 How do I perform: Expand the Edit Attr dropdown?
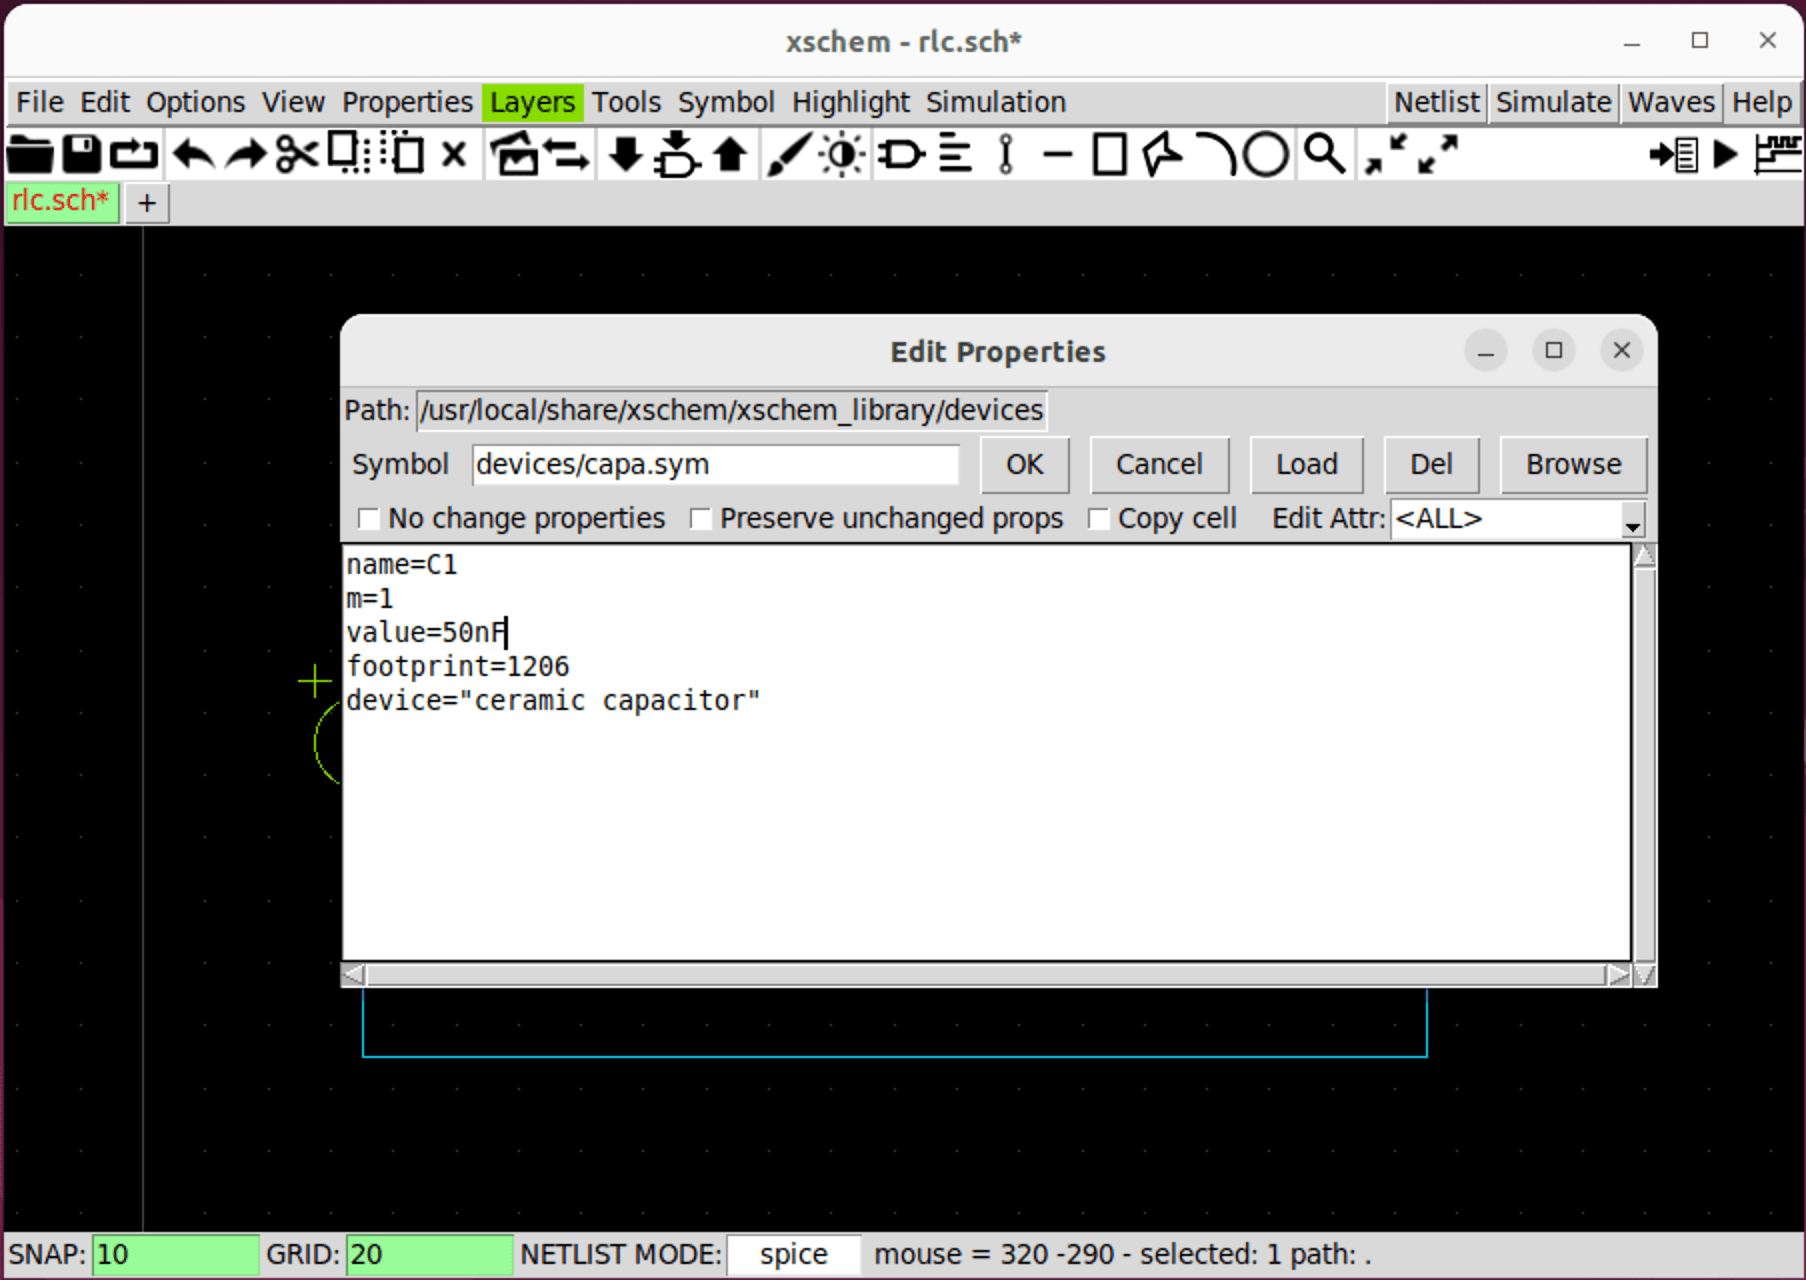(1631, 521)
